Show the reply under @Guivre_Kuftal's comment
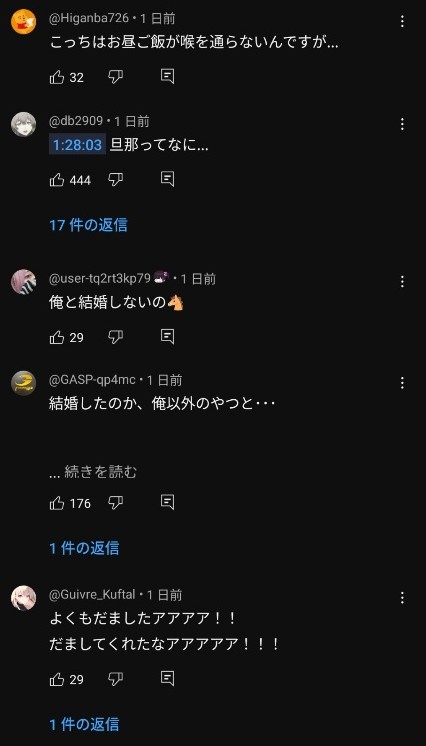This screenshot has width=426, height=746. 84,724
